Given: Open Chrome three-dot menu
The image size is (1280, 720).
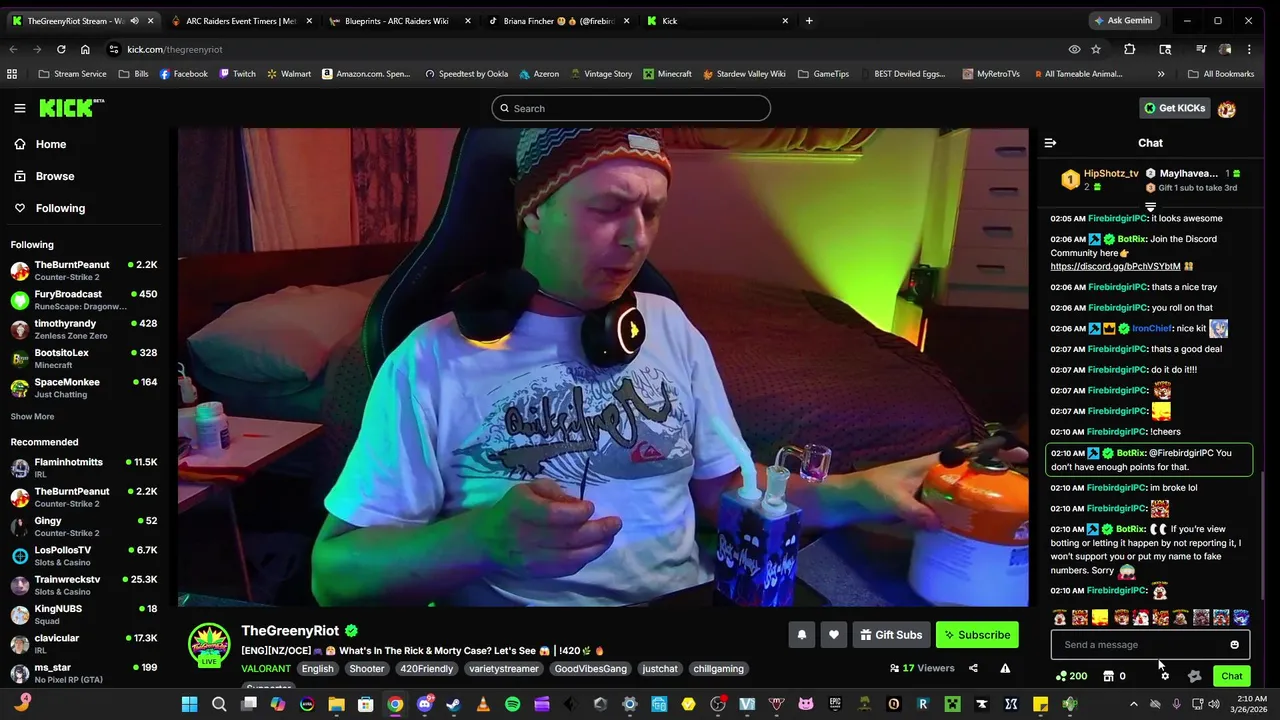Looking at the screenshot, I should coord(1248,49).
